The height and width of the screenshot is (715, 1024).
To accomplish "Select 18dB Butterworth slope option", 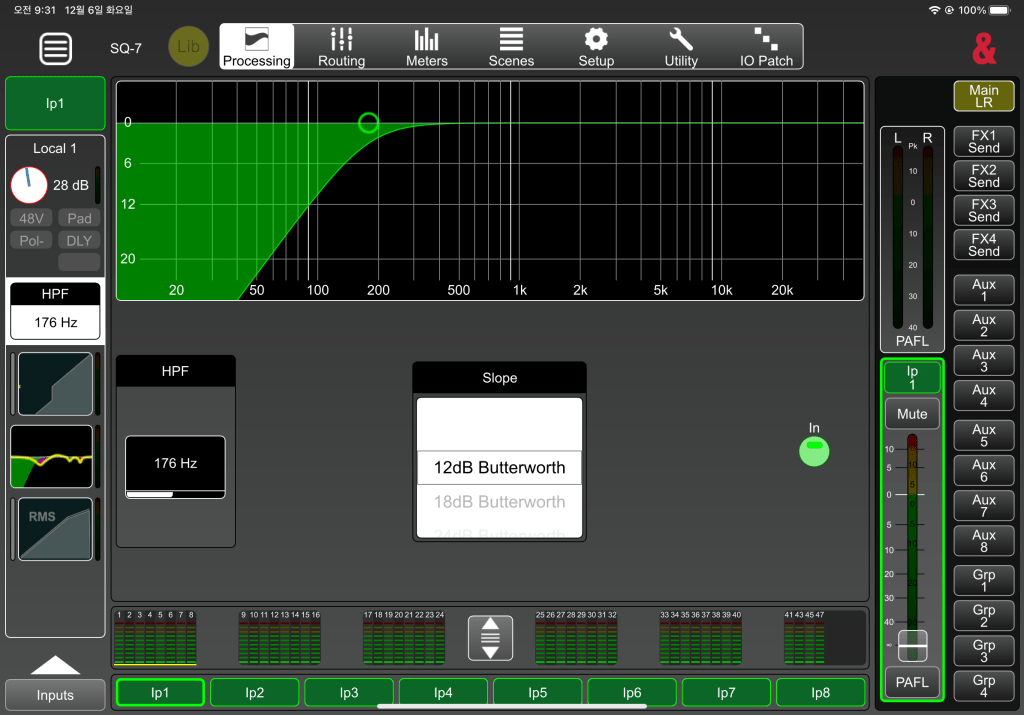I will (499, 502).
